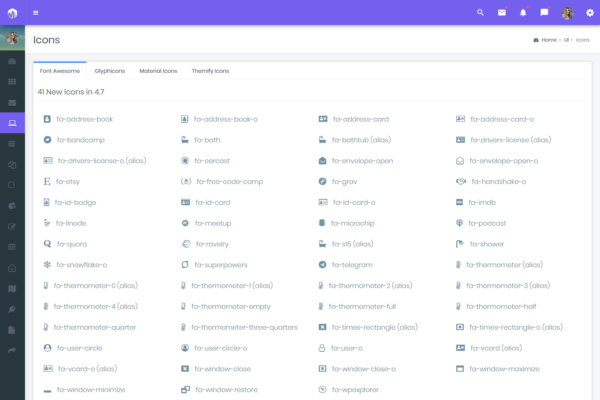Select the fa-ravelry label text

pyautogui.click(x=212, y=244)
